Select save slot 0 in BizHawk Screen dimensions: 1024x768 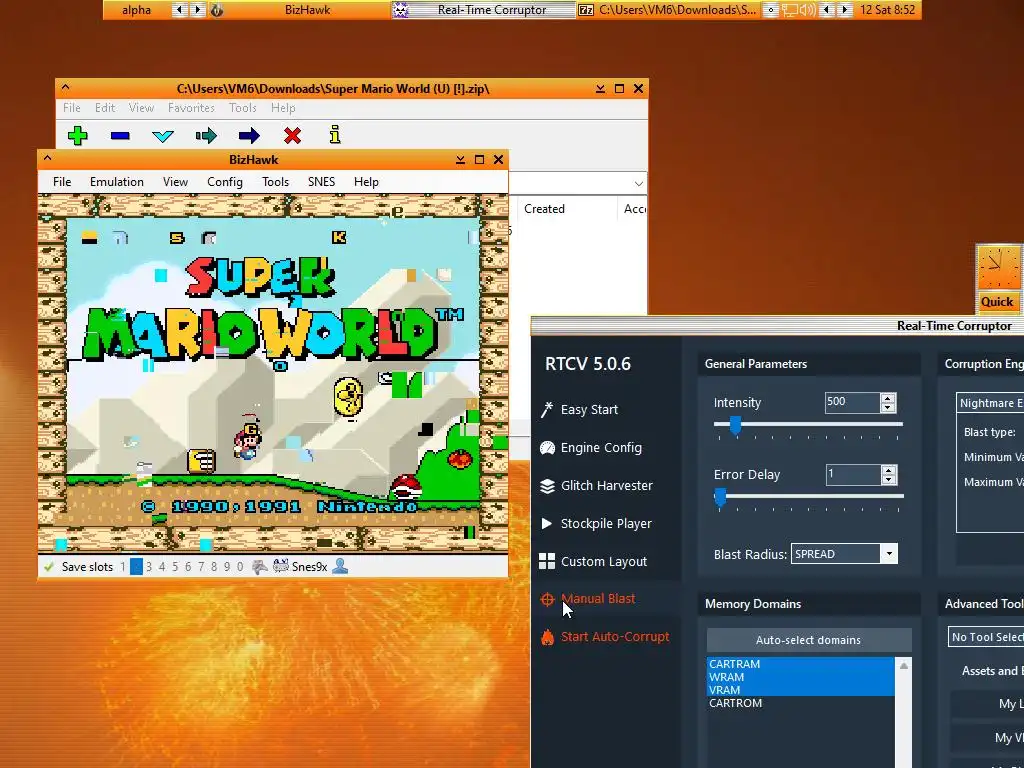(240, 567)
